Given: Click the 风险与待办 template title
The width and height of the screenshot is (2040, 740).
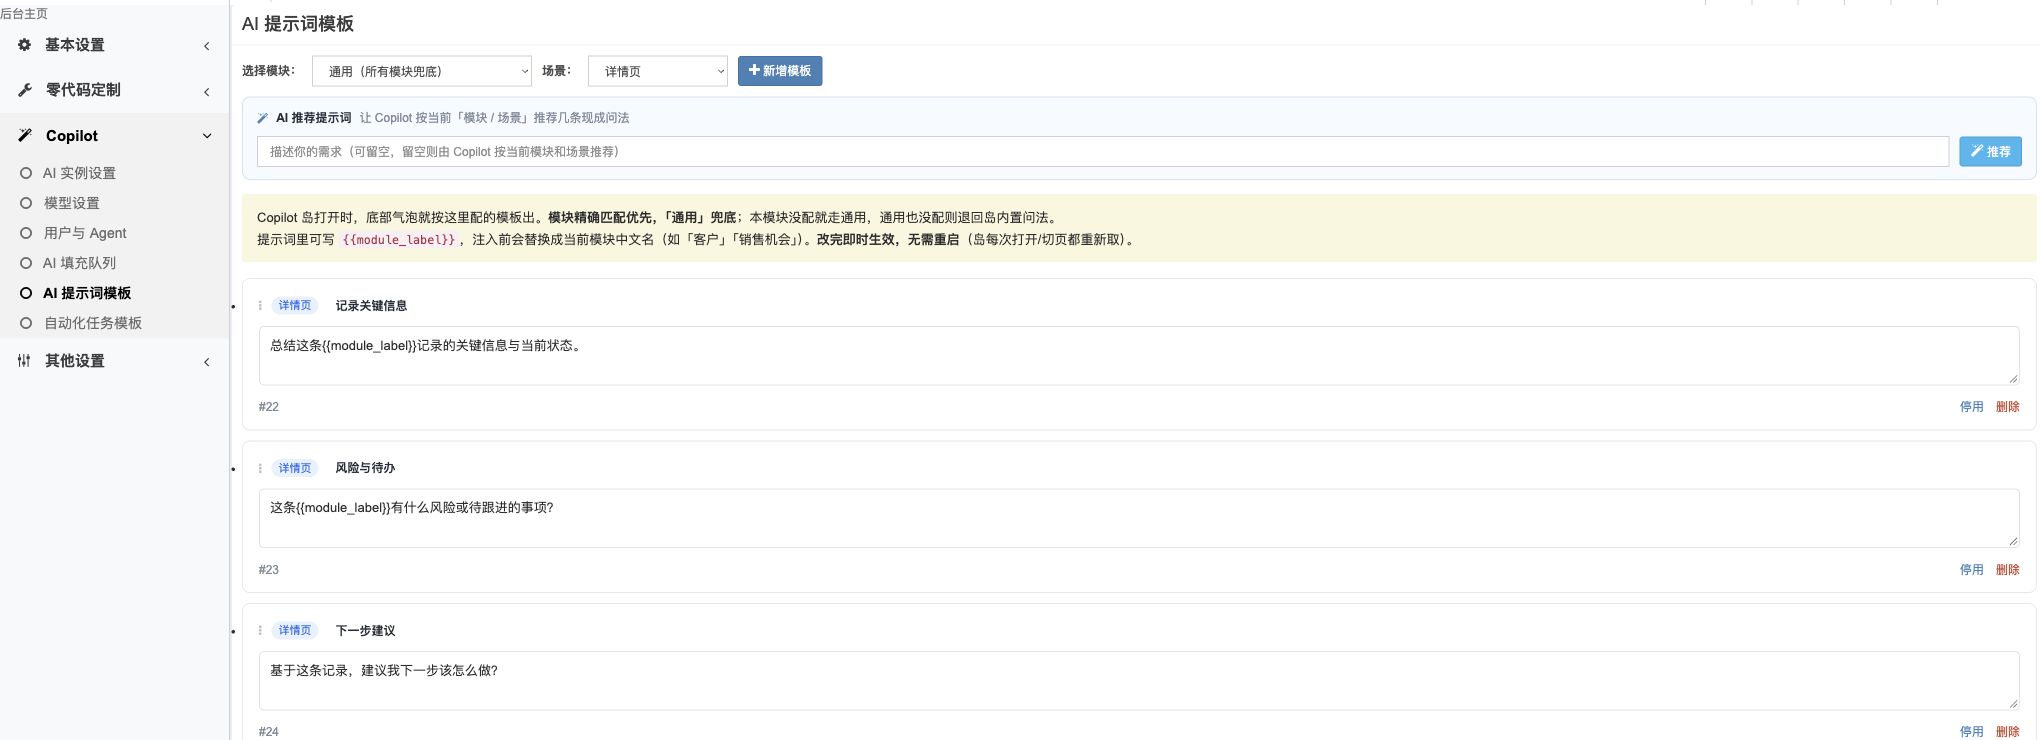Looking at the screenshot, I should 365,468.
